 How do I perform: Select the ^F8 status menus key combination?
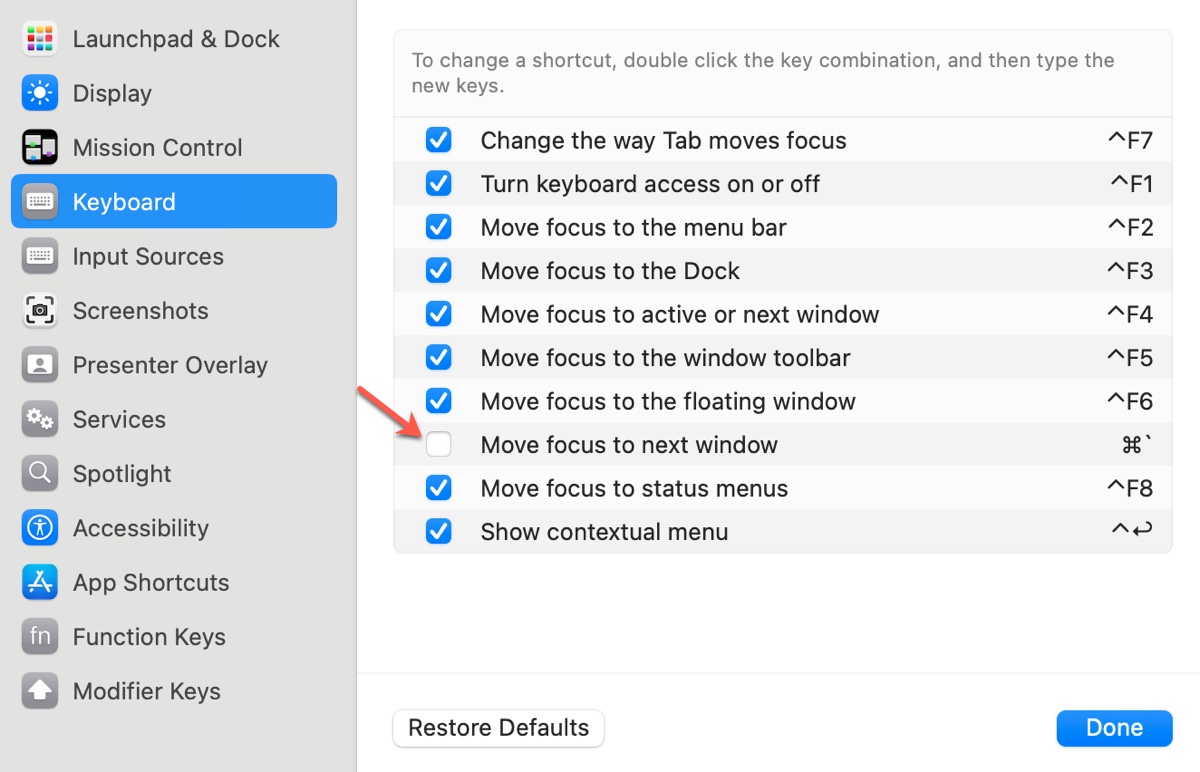pyautogui.click(x=1129, y=489)
